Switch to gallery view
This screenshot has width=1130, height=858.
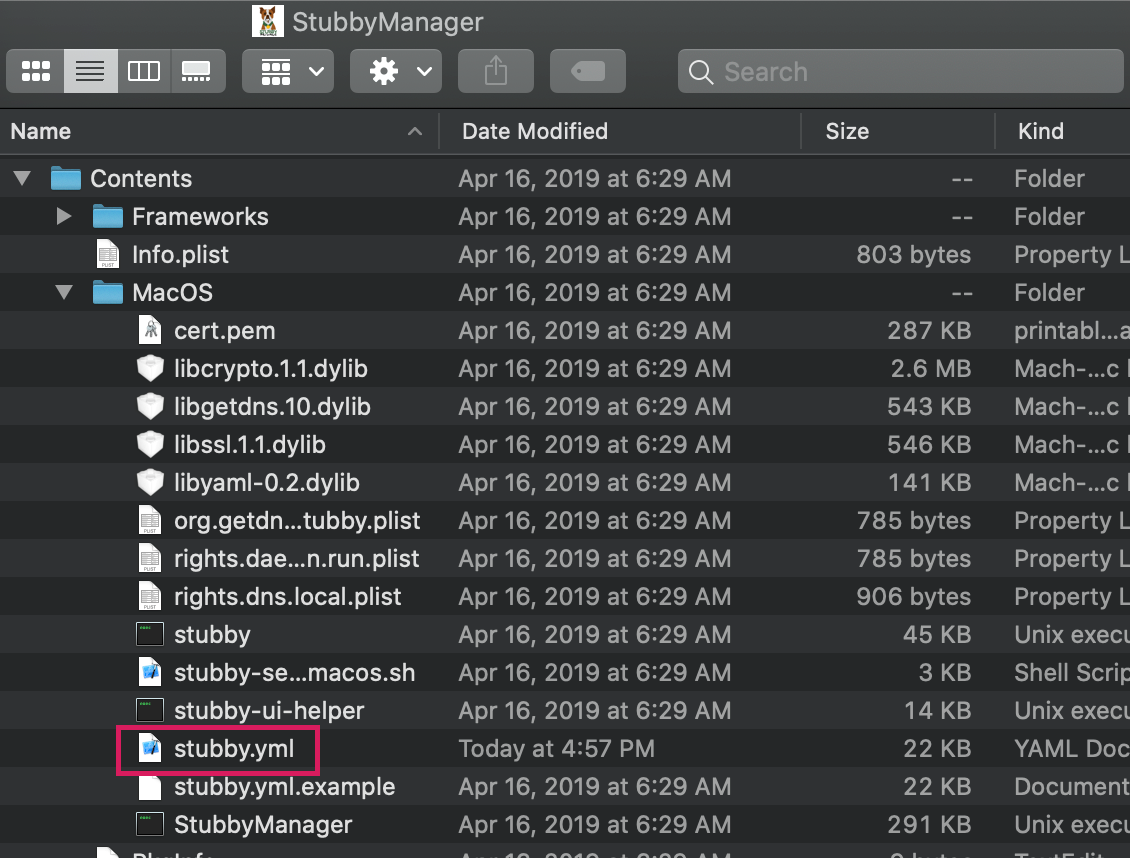point(198,71)
